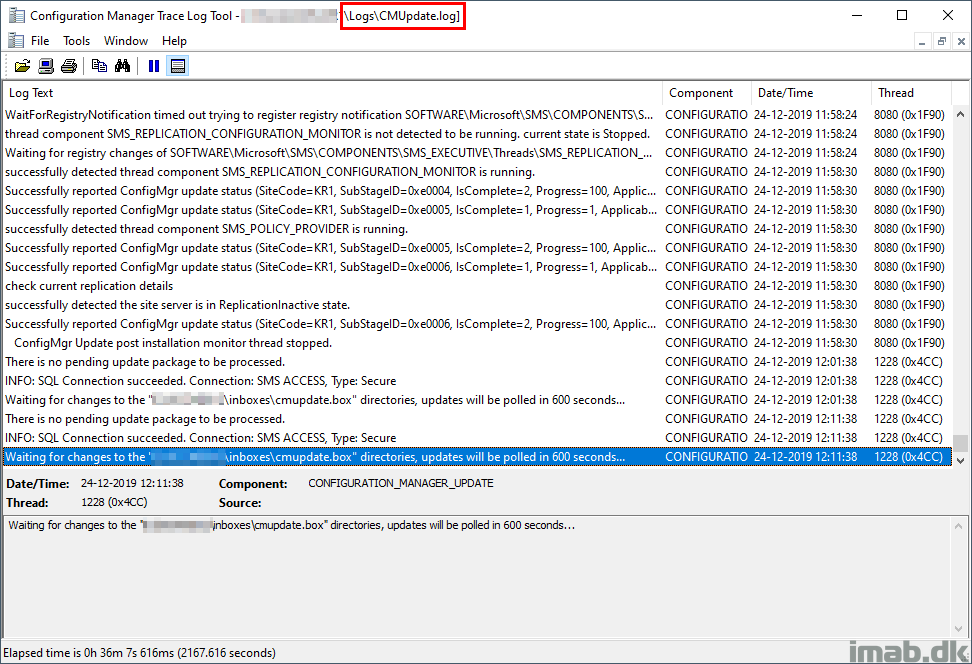The width and height of the screenshot is (972, 664).
Task: Click the Source label in details pane
Action: click(x=240, y=503)
